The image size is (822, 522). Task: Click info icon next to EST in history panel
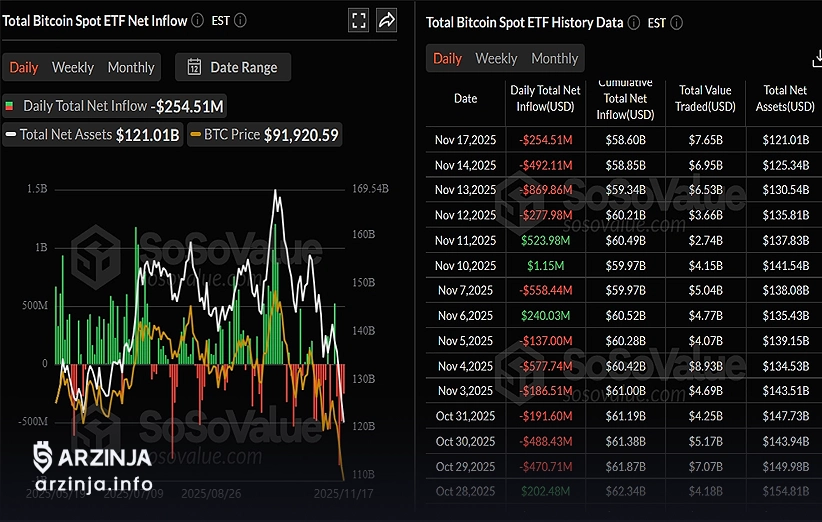(x=676, y=22)
